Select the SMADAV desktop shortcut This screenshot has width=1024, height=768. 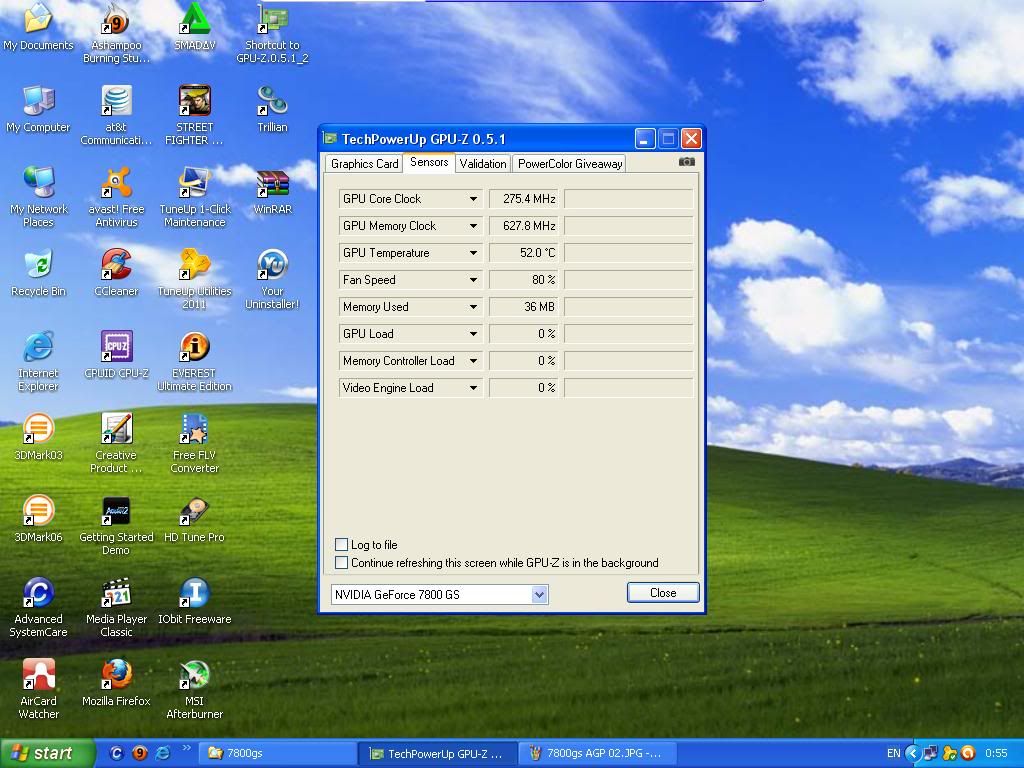pyautogui.click(x=195, y=27)
